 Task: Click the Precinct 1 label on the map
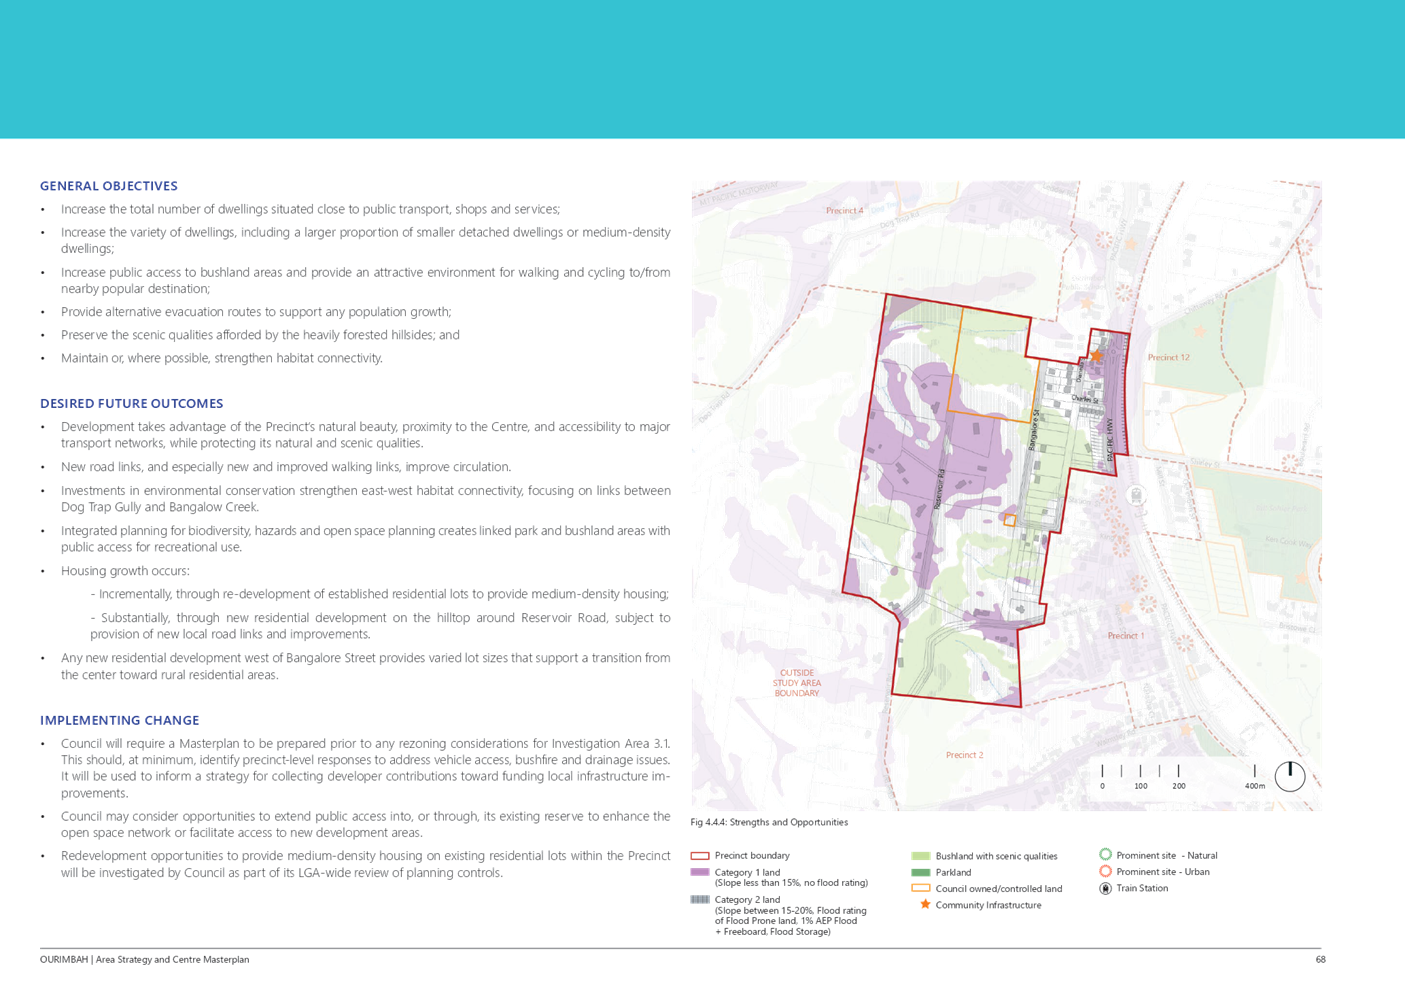[x=1126, y=635]
